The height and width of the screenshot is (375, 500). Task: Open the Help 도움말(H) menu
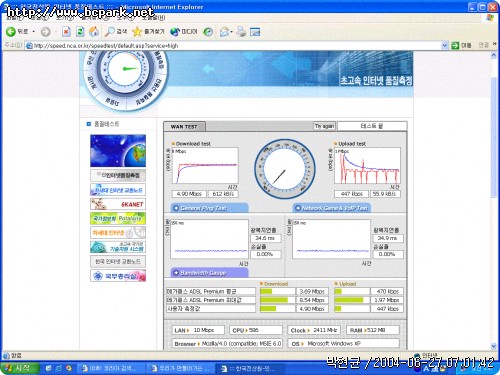pos(153,17)
